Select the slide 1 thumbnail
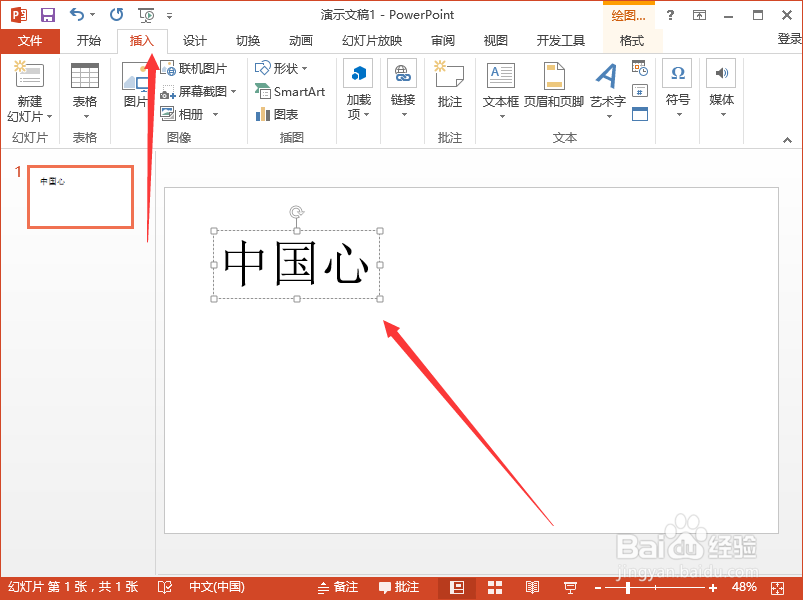Image resolution: width=803 pixels, height=600 pixels. [x=80, y=196]
